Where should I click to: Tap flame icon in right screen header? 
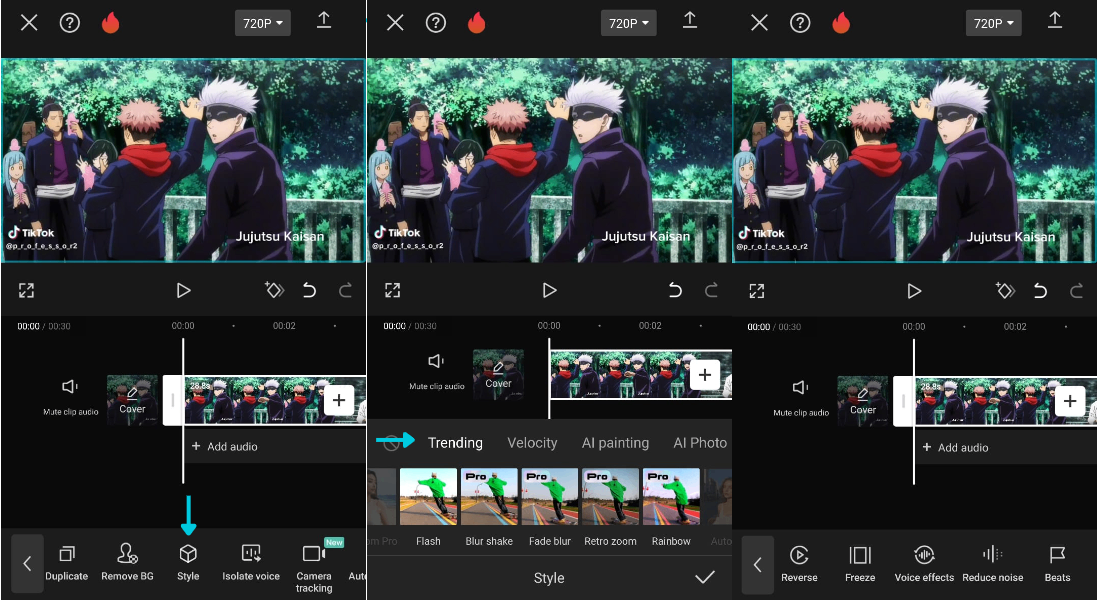[x=841, y=23]
